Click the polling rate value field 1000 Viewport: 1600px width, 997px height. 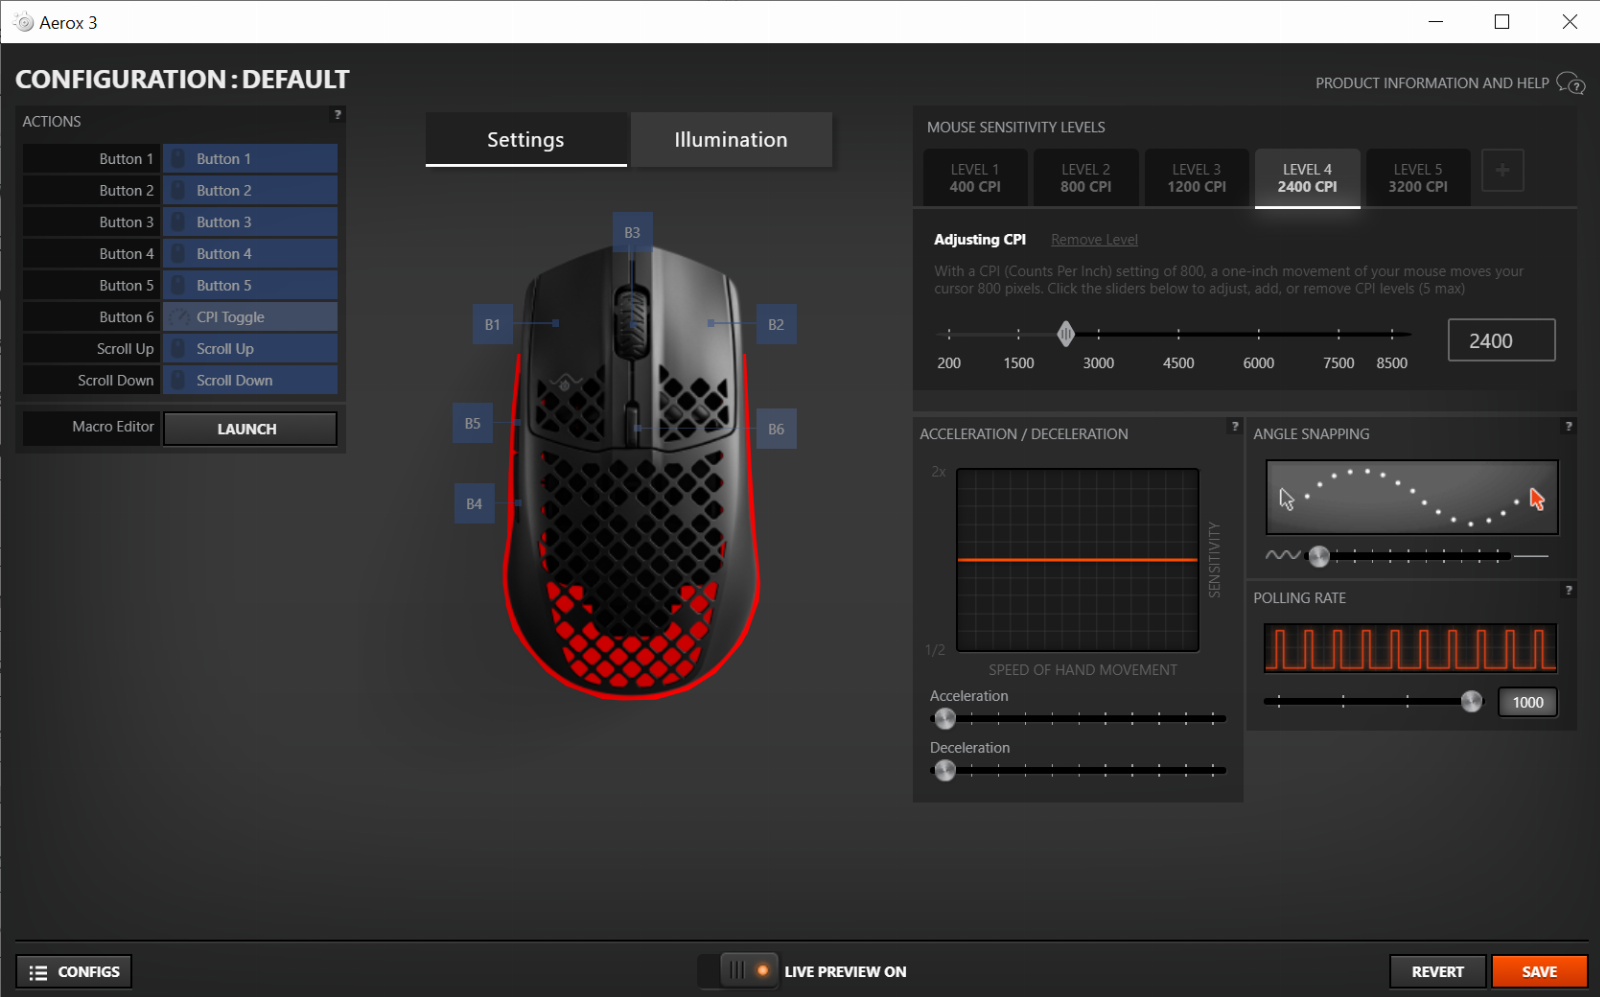coord(1527,703)
